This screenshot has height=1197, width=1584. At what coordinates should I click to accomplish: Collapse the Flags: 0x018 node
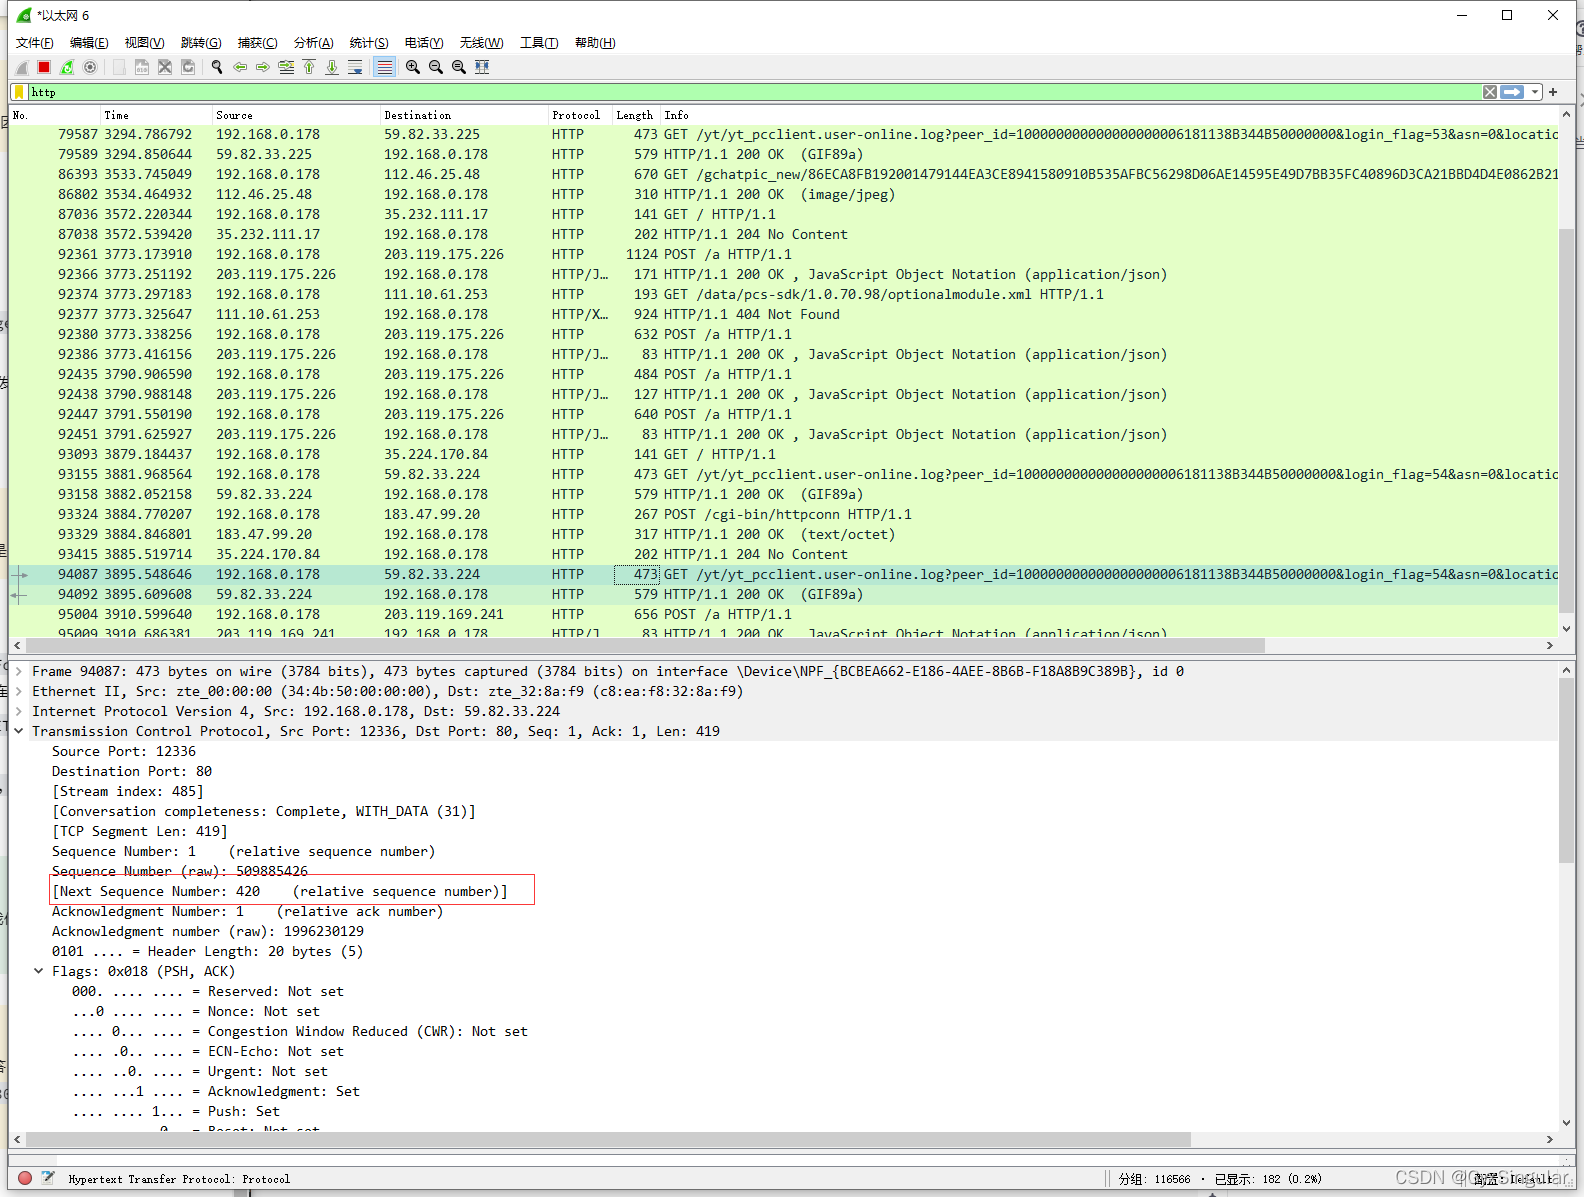tap(39, 971)
